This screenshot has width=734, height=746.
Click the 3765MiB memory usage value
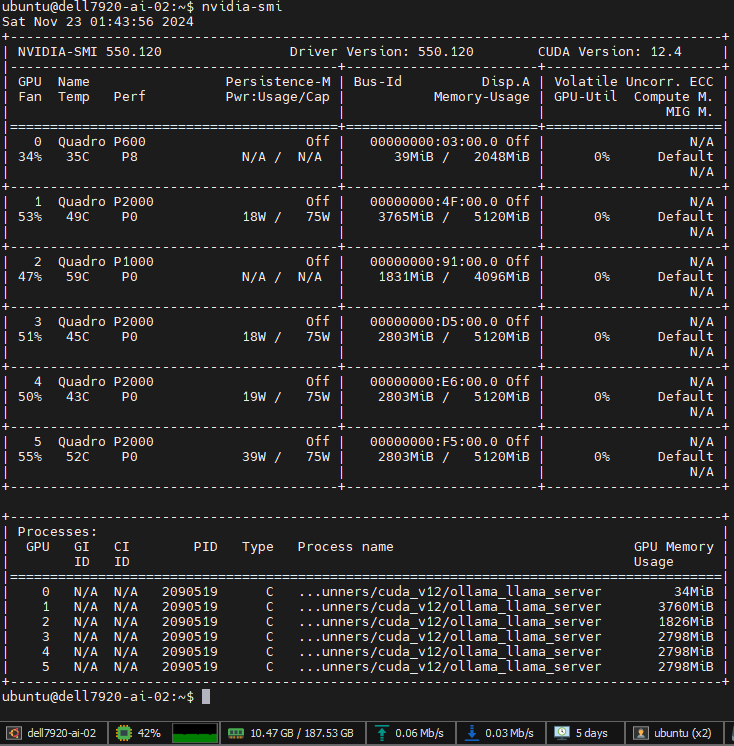point(406,217)
